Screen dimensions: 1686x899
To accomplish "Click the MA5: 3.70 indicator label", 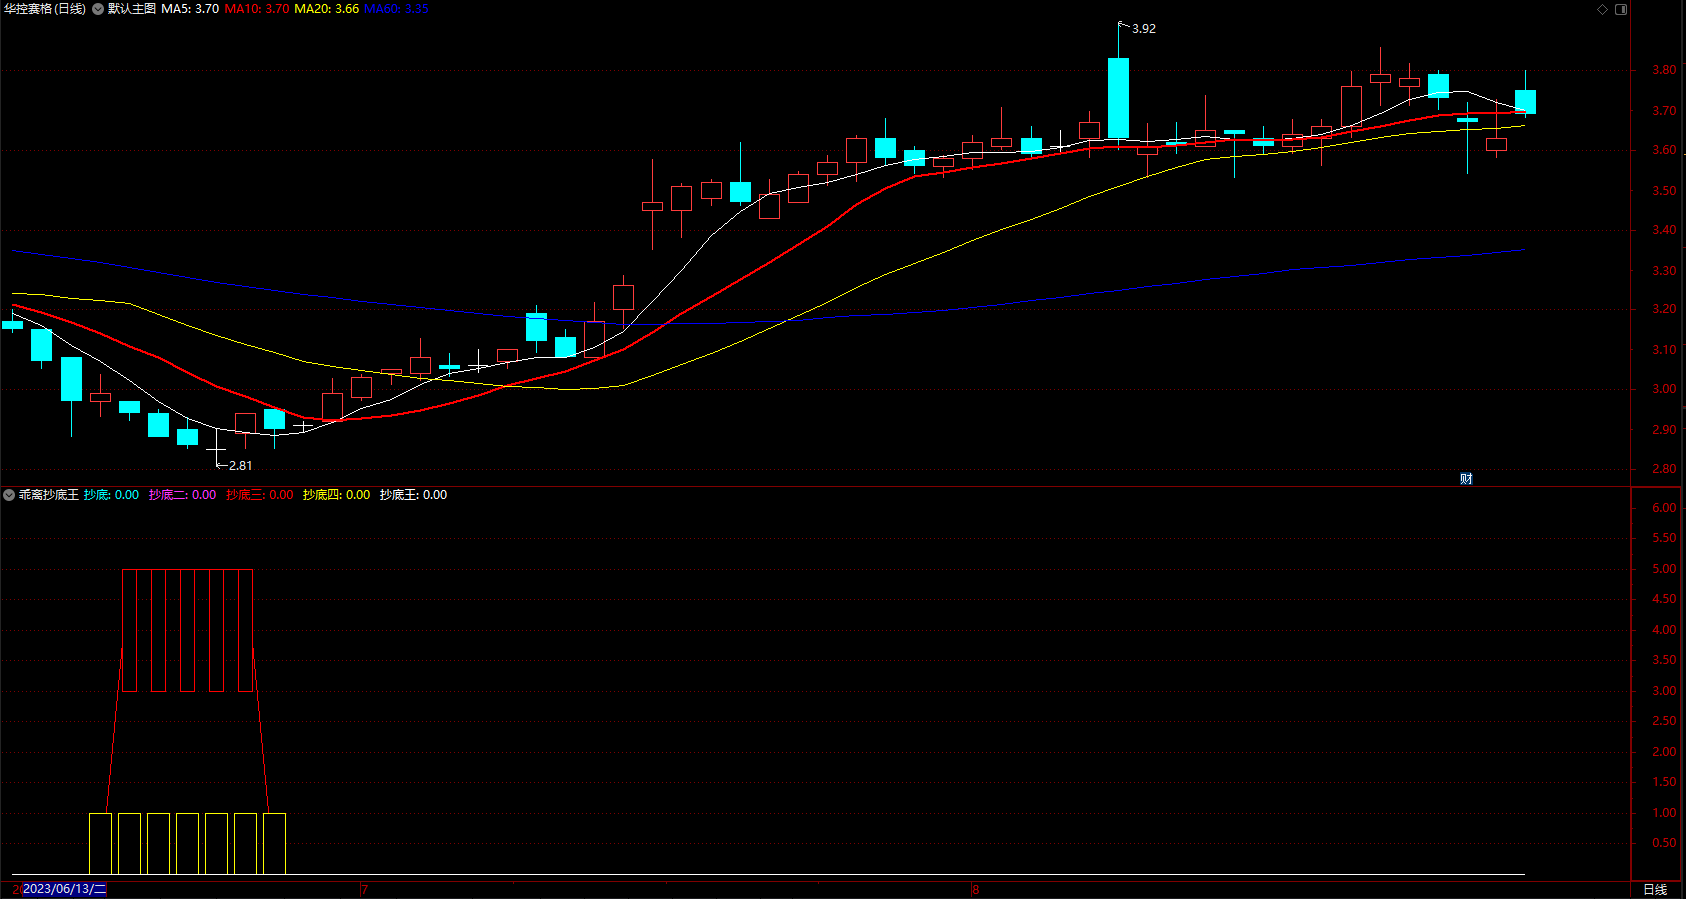I will 190,9.
